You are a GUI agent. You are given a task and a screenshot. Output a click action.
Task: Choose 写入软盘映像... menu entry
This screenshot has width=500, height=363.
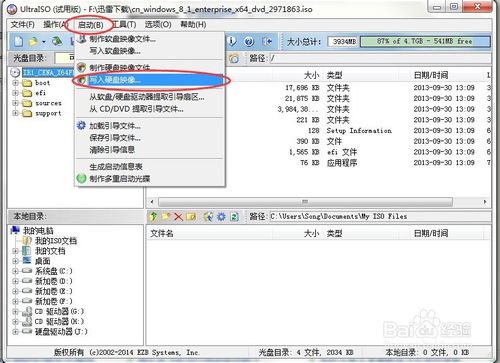point(150,51)
